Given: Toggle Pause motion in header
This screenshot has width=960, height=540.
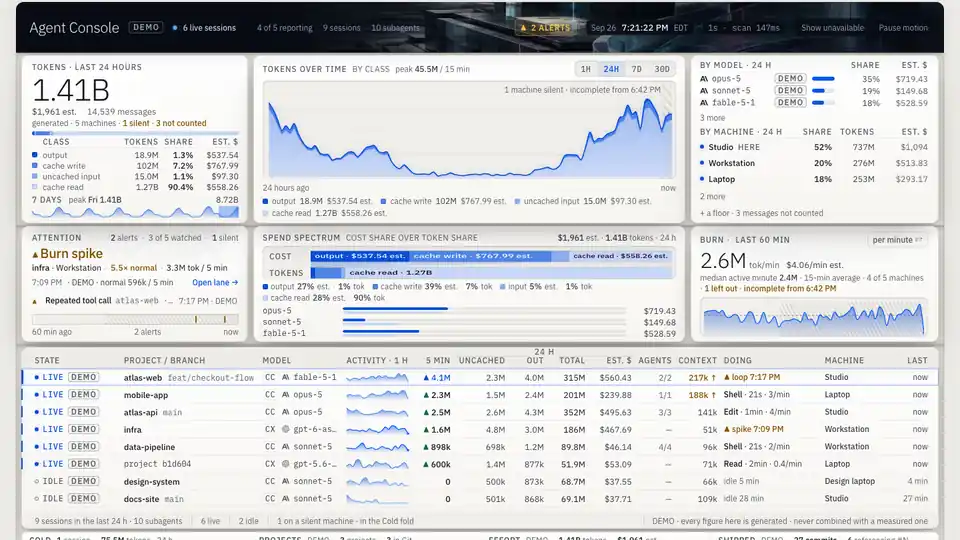Looking at the screenshot, I should (x=903, y=28).
